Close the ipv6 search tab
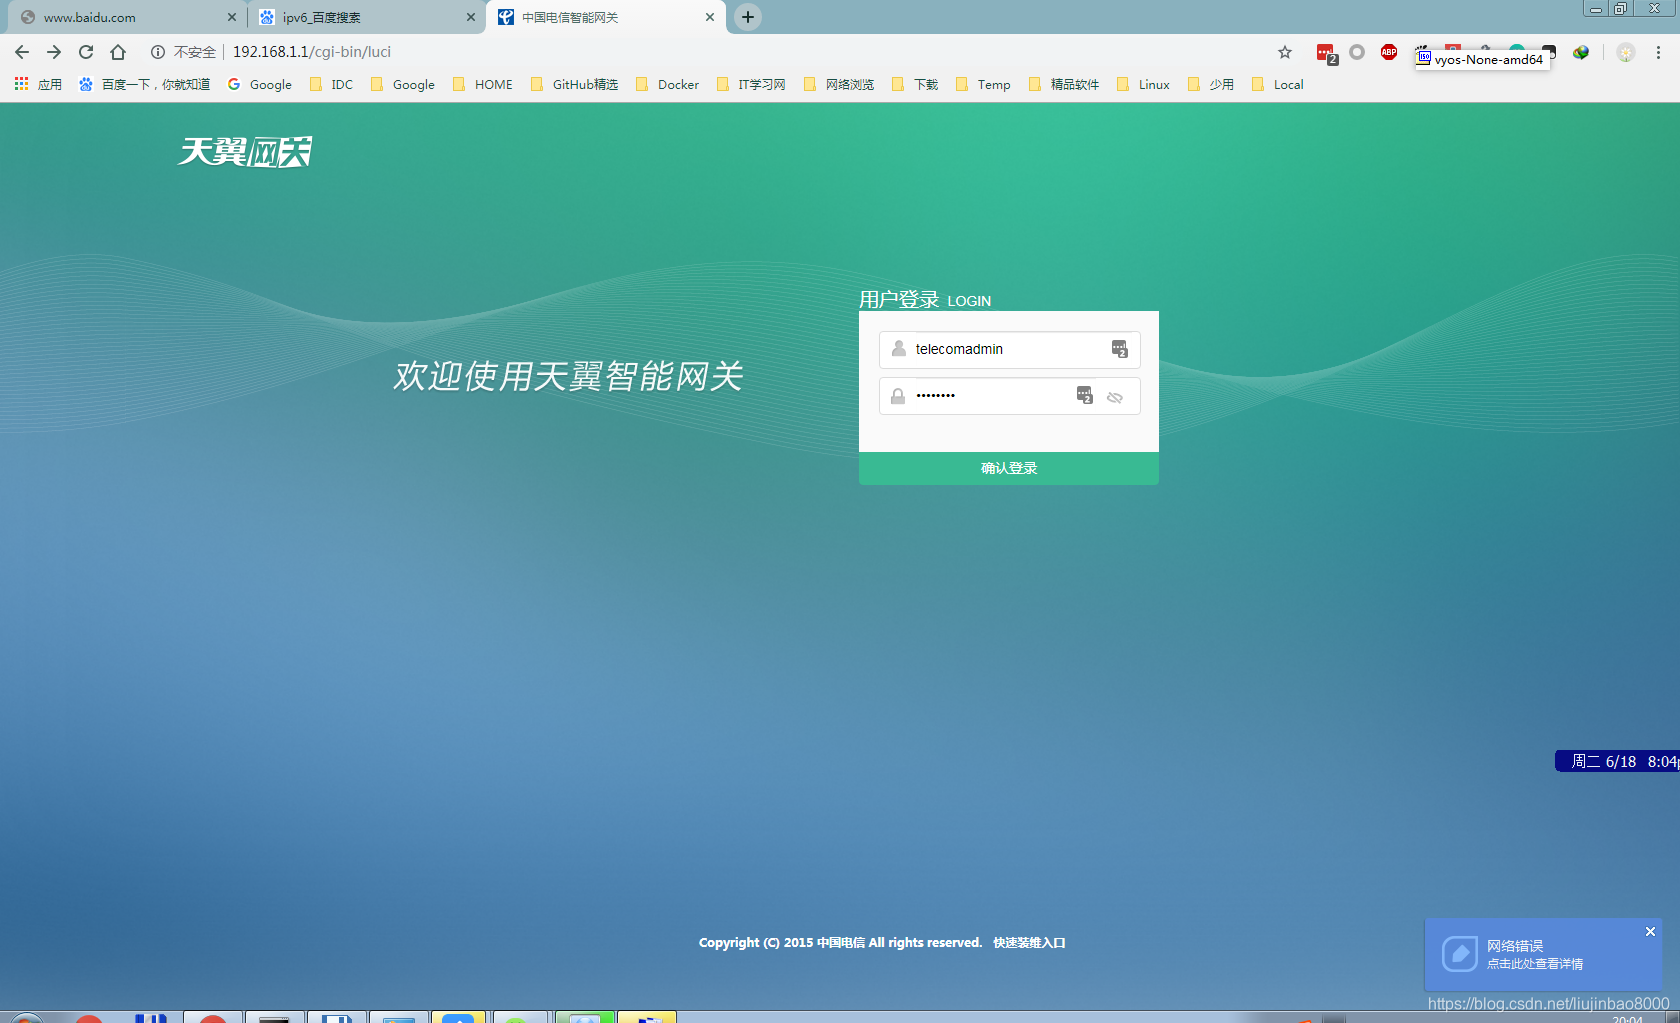Image resolution: width=1680 pixels, height=1023 pixels. coord(471,17)
